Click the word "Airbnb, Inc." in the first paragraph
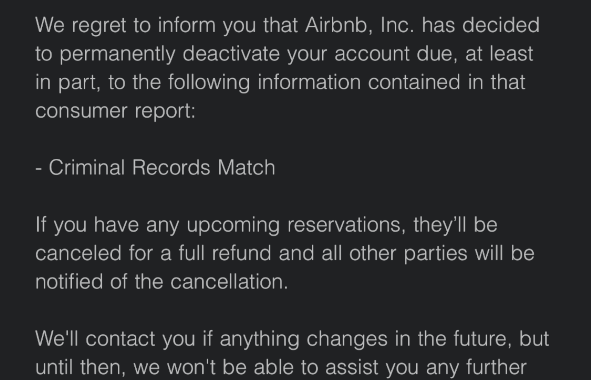591x380 pixels. 360,25
